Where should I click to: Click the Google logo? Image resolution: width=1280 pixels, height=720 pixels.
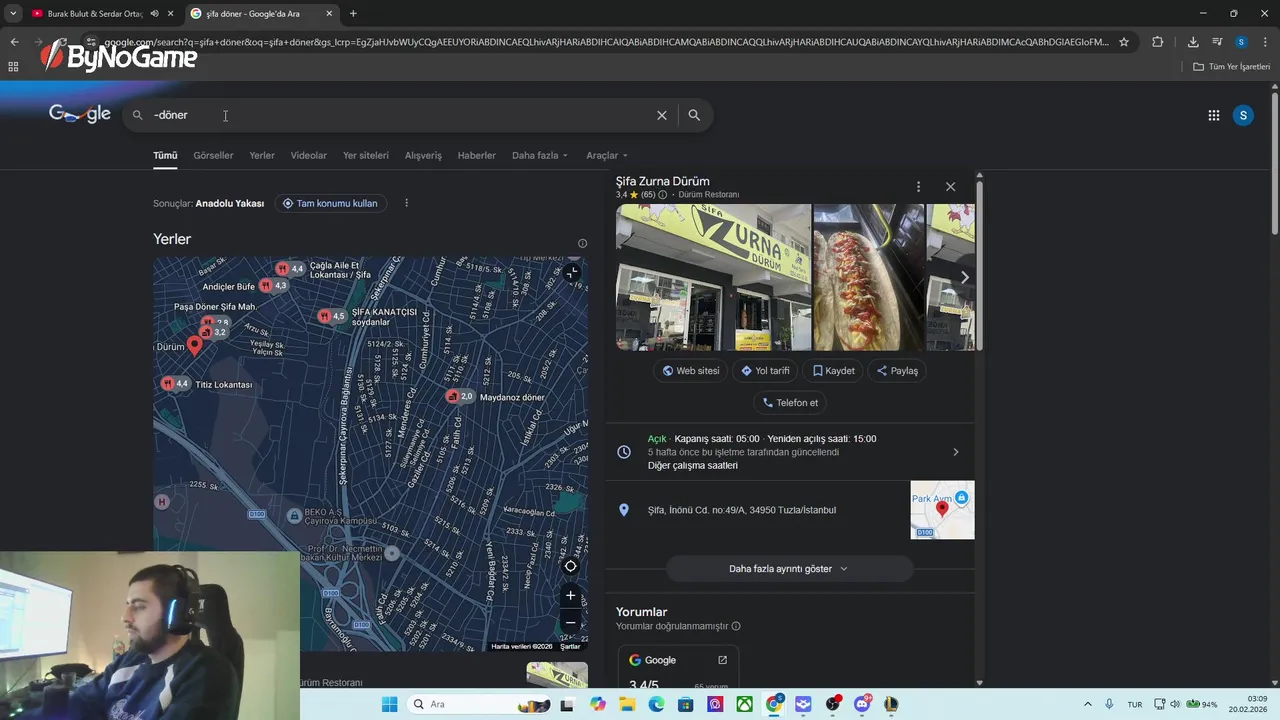tap(80, 114)
